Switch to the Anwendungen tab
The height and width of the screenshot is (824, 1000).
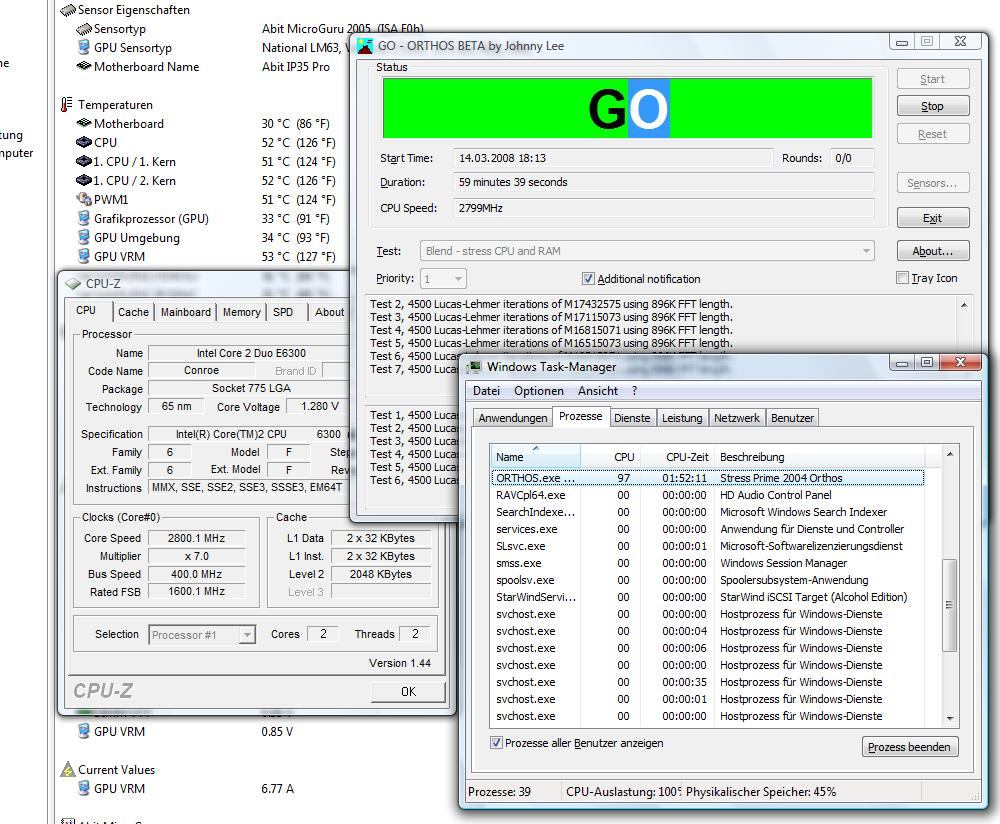pos(513,418)
